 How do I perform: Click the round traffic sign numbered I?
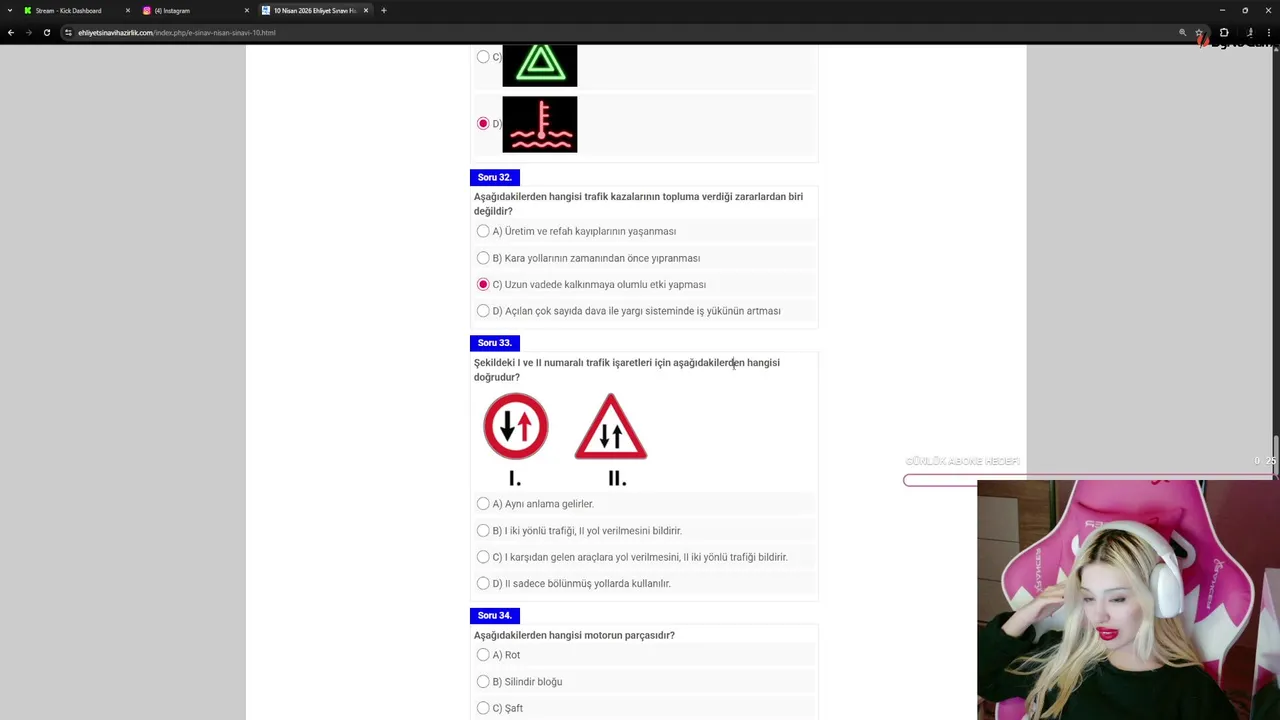point(516,426)
